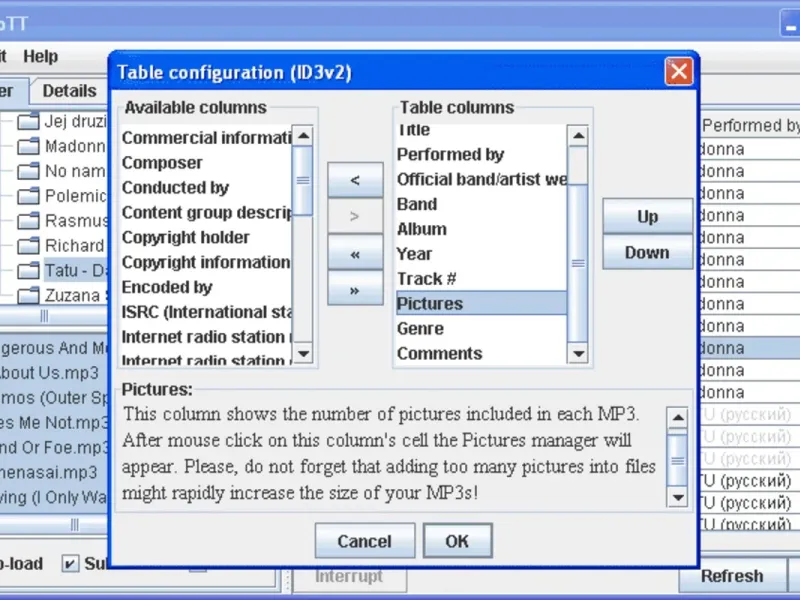Click the Madonna folder icon in tree

click(28, 146)
